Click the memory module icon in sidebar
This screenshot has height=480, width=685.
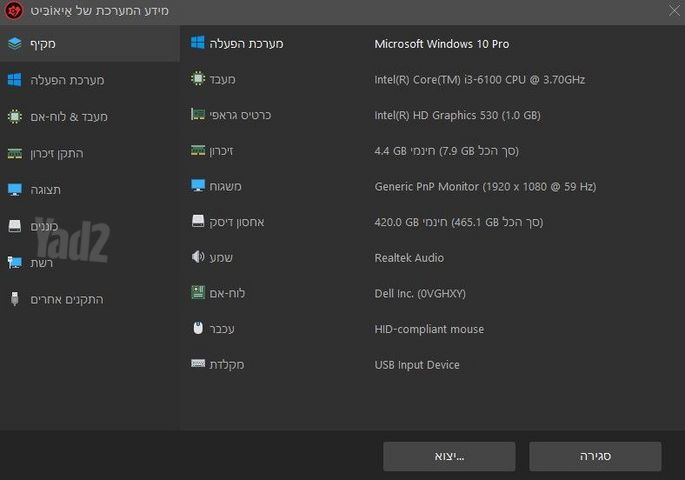14,153
